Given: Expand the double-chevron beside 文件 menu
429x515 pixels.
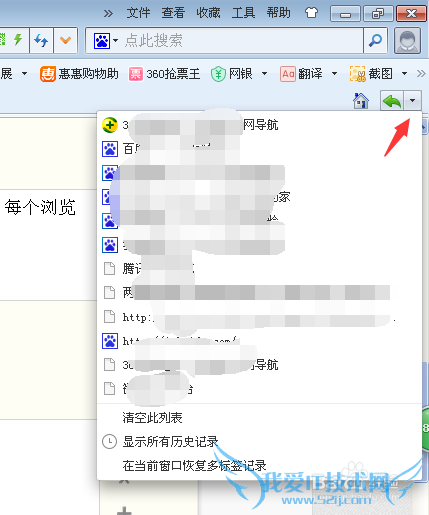Looking at the screenshot, I should (x=108, y=14).
